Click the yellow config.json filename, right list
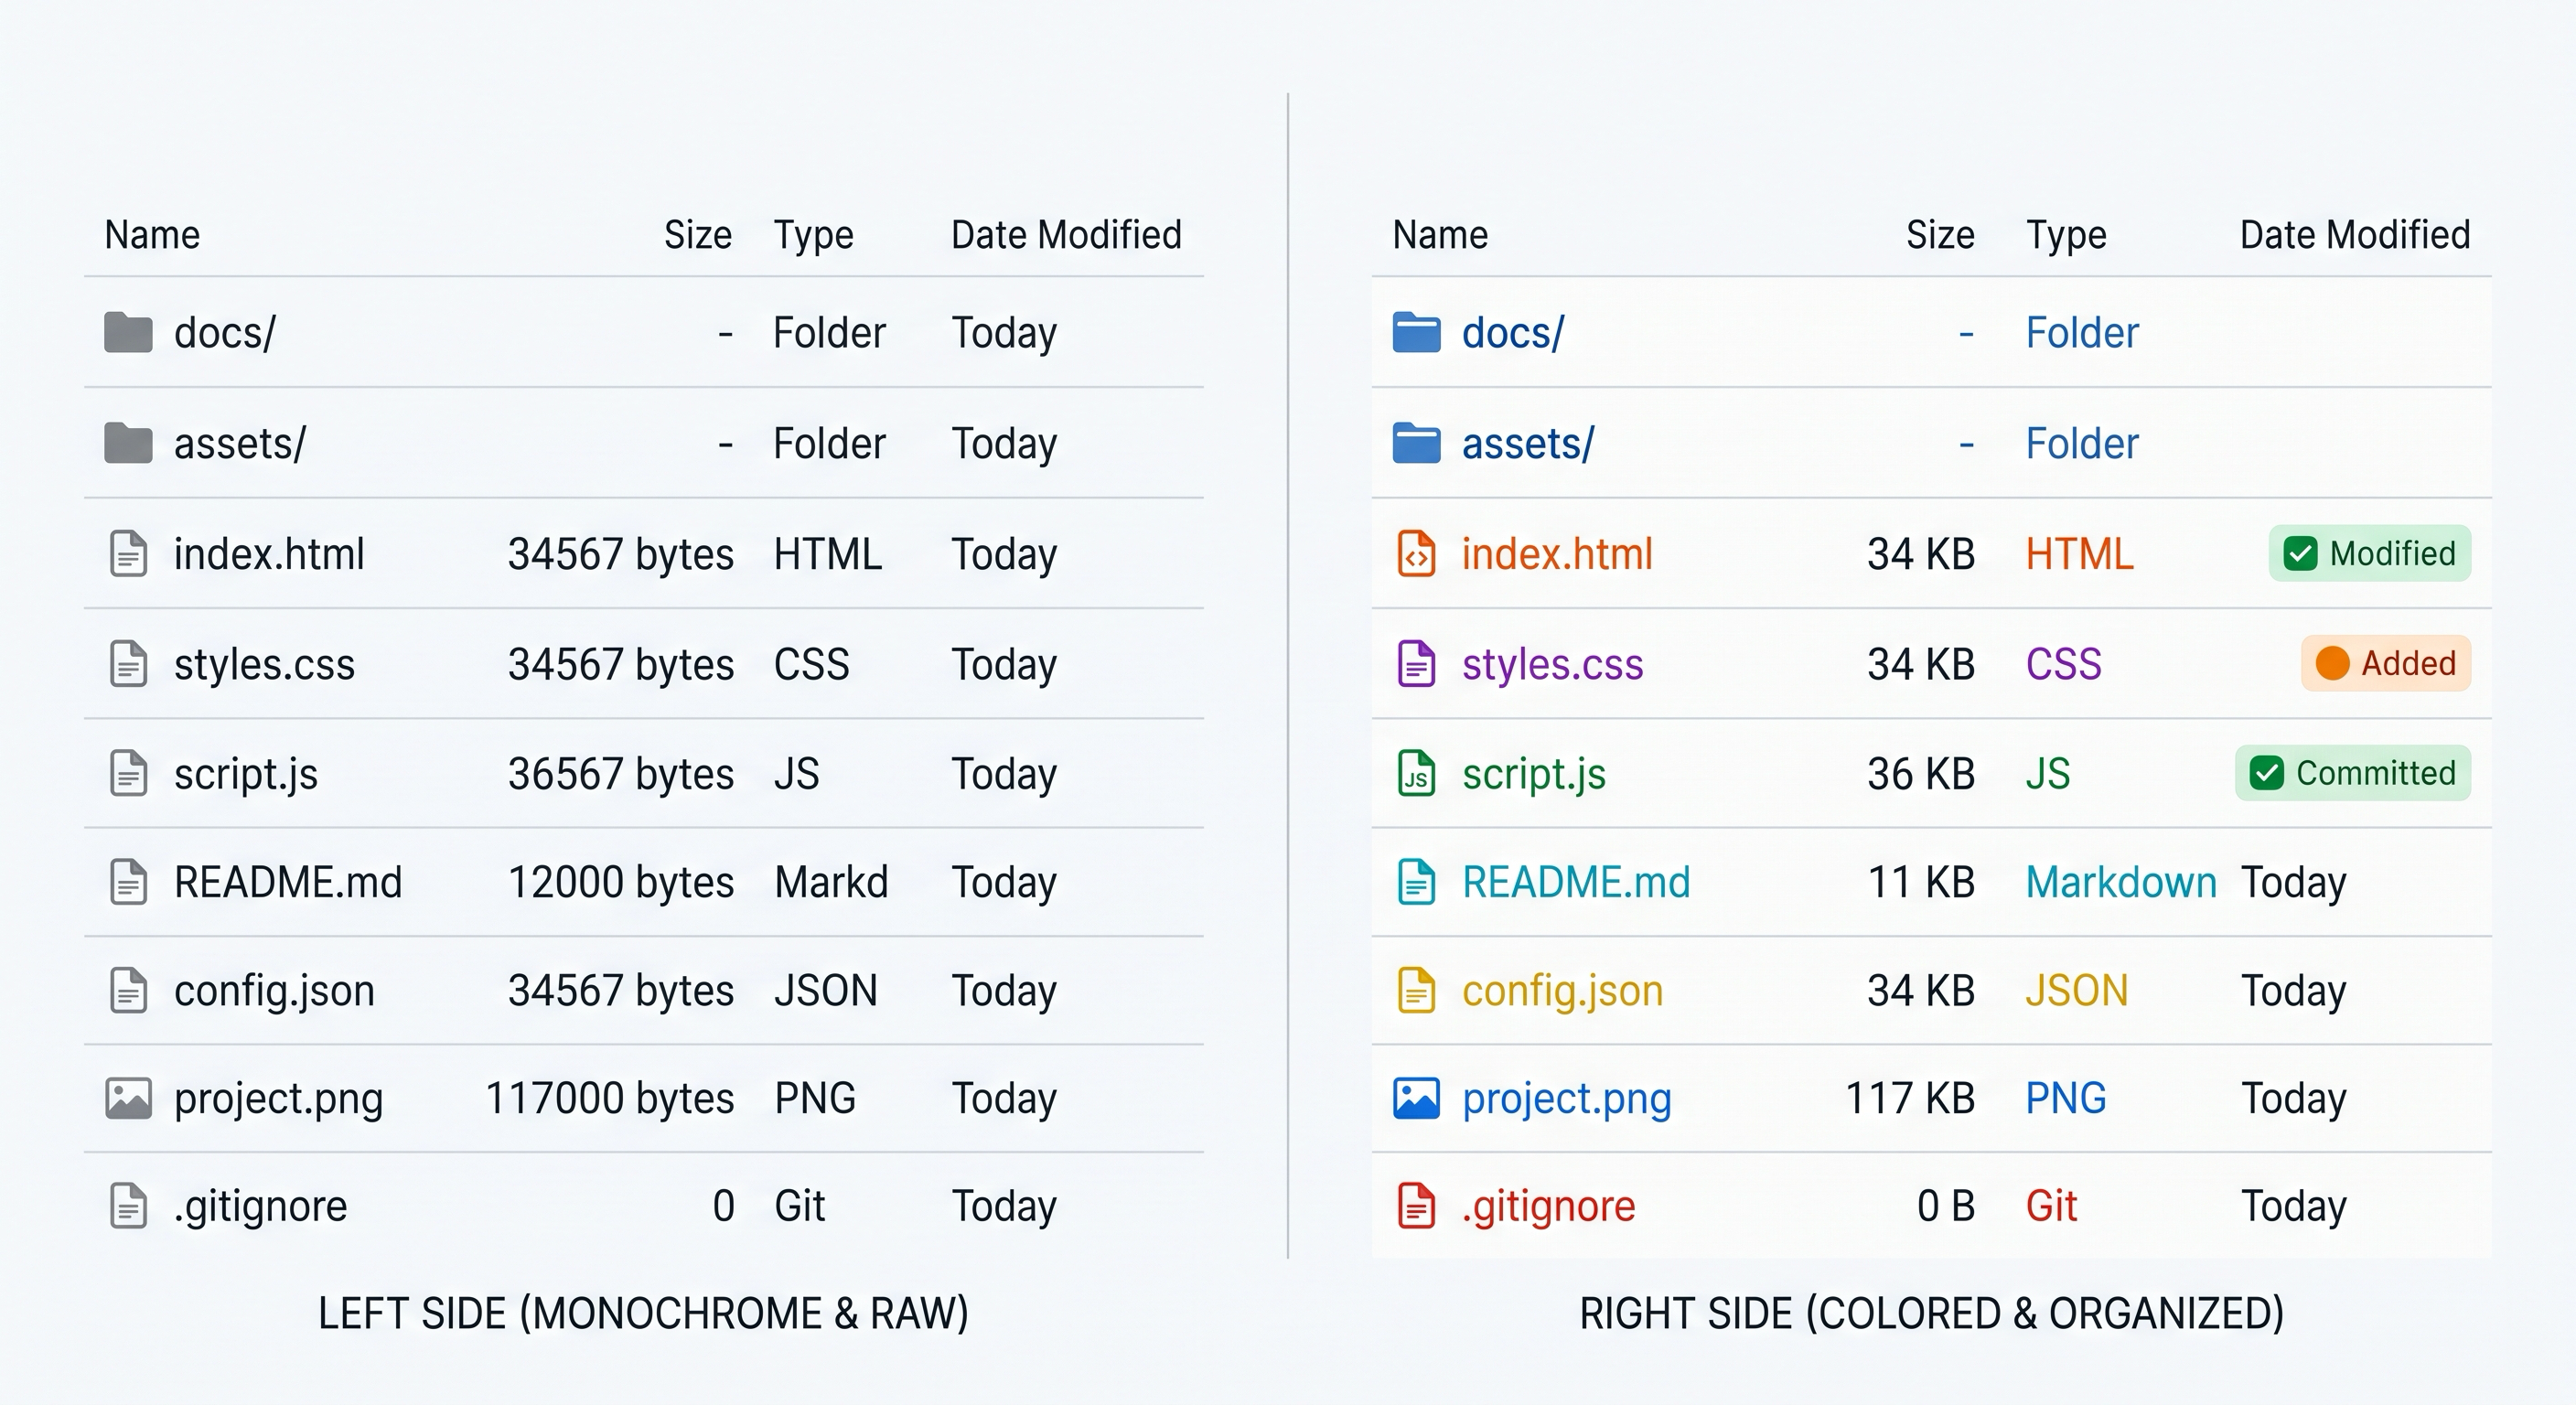The width and height of the screenshot is (2576, 1405). click(1562, 992)
